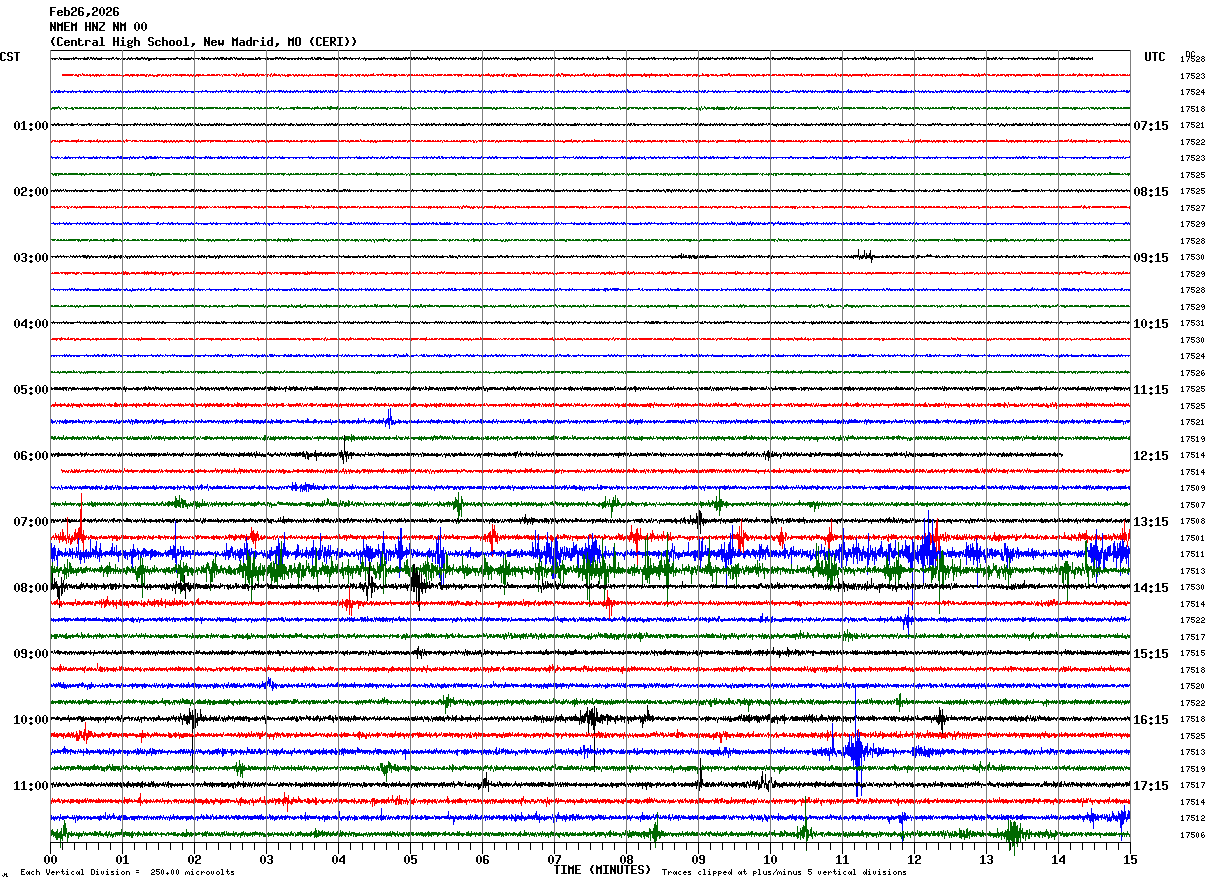
Task: Pick the 07:15 UTC time label
Action: pyautogui.click(x=1151, y=126)
